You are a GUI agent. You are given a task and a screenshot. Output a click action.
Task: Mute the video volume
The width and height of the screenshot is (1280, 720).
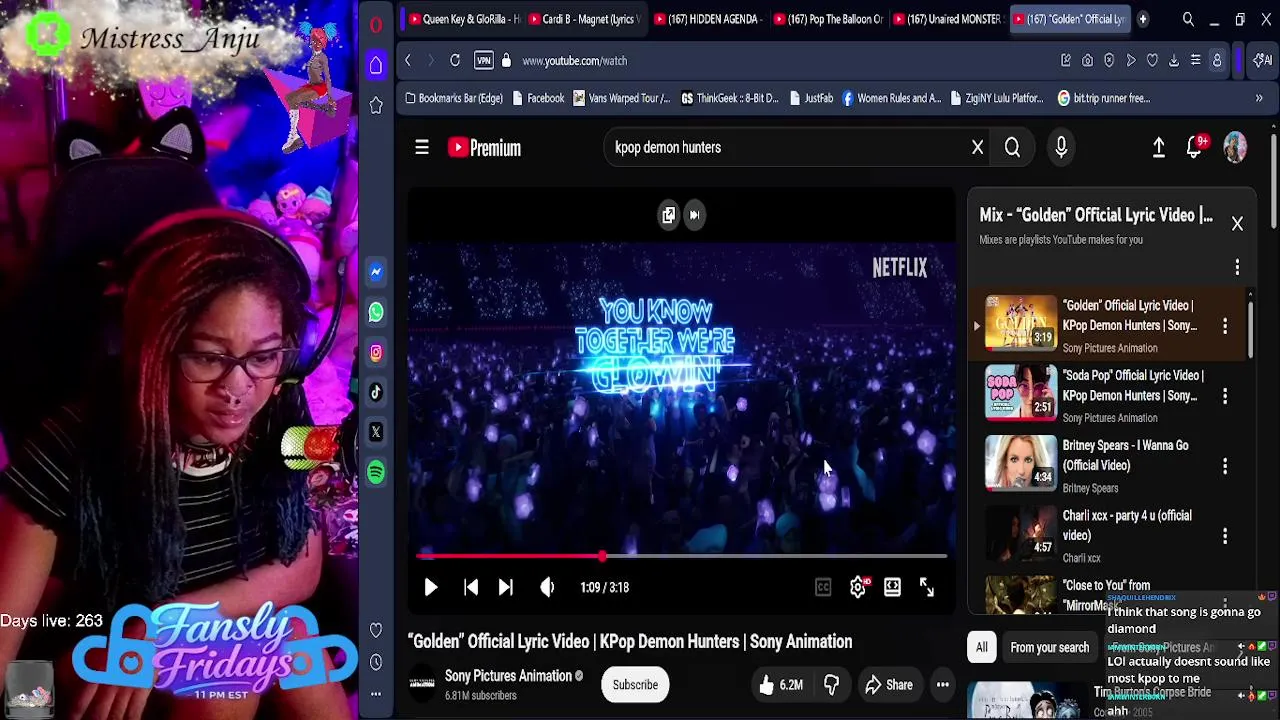[547, 588]
